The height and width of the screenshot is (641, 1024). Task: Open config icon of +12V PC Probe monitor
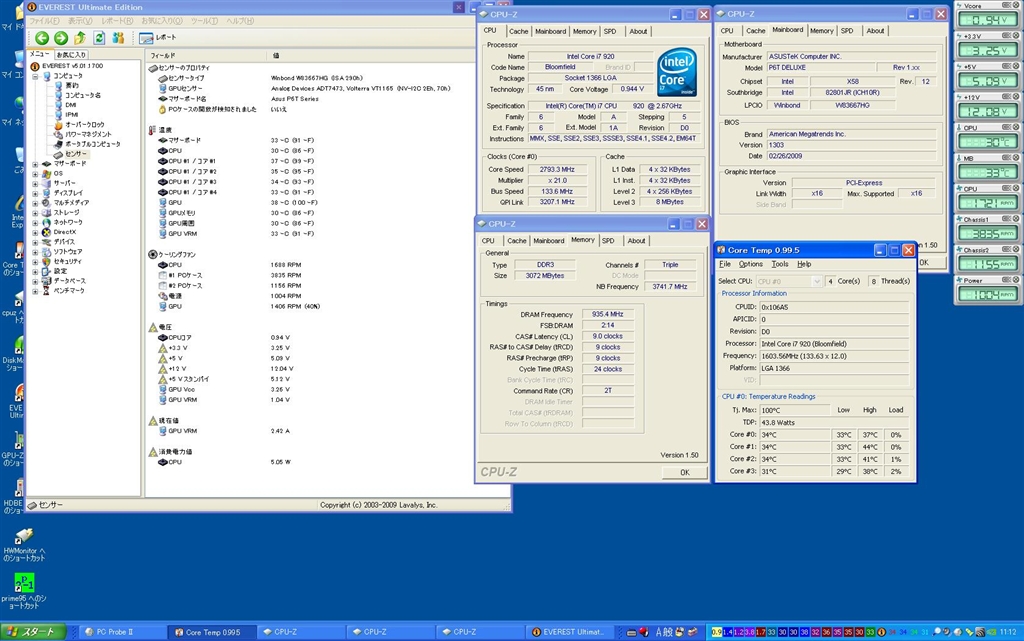pyautogui.click(x=1006, y=97)
